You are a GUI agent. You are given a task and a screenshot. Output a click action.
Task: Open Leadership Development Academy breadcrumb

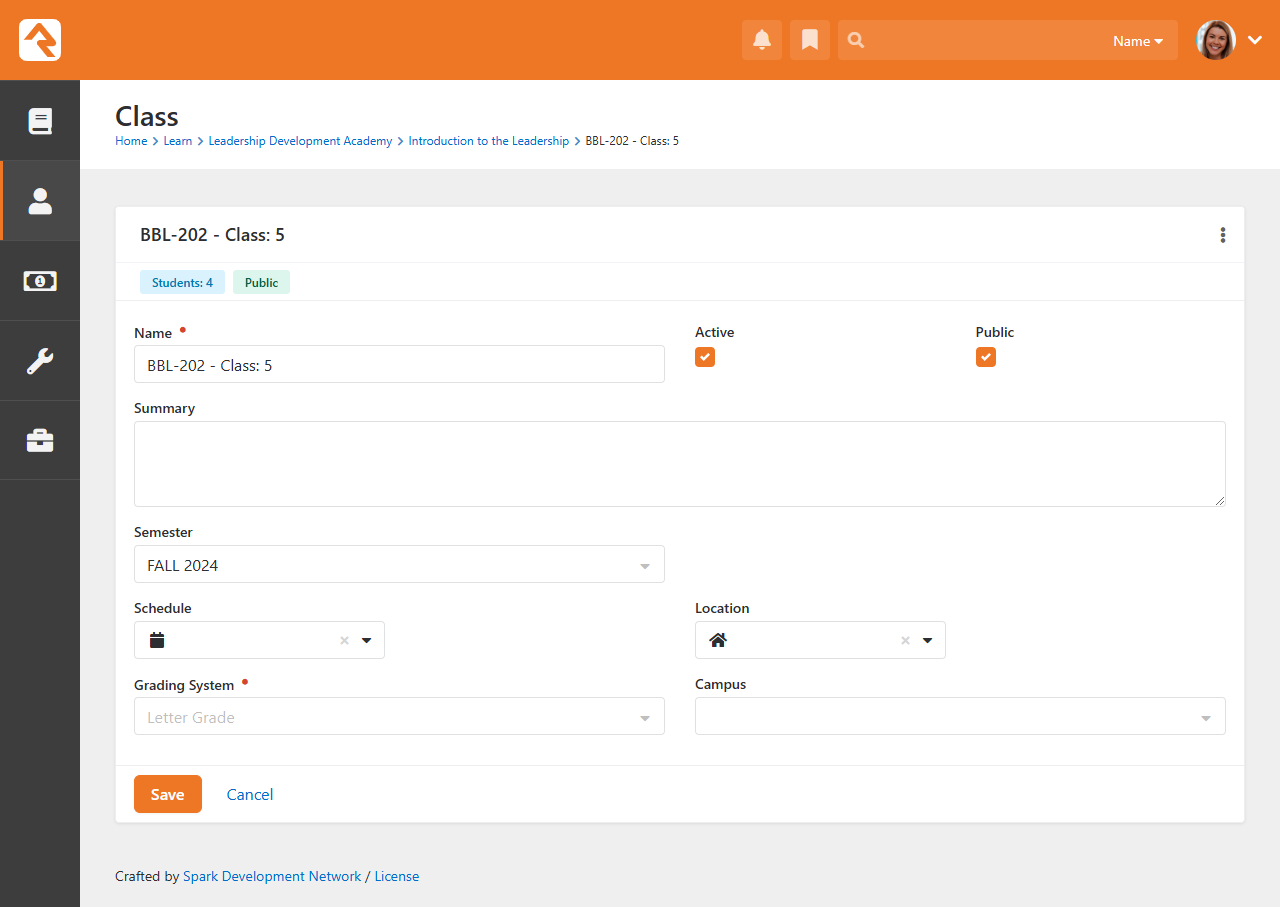tap(300, 141)
